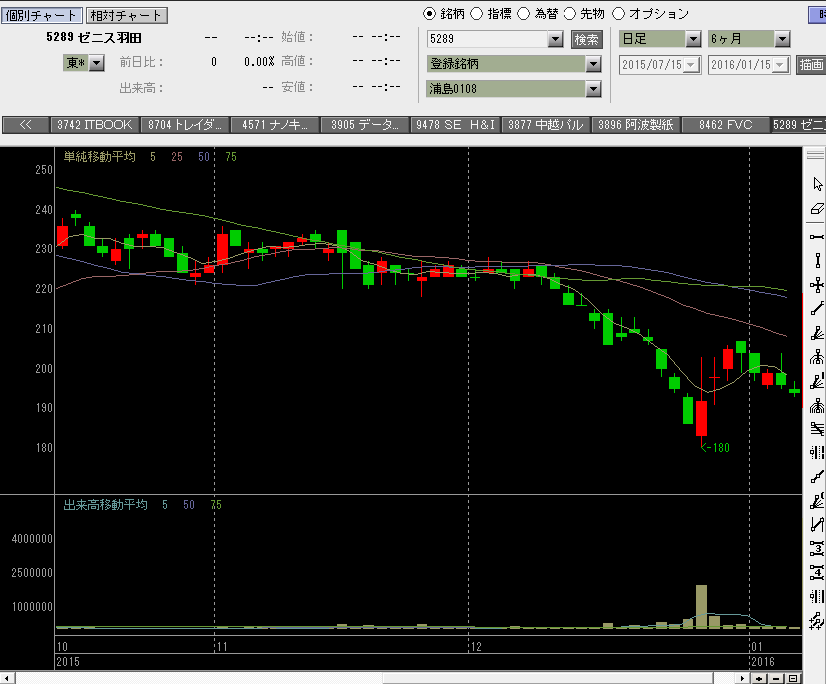Select the 銘柄 radio button

click(430, 14)
